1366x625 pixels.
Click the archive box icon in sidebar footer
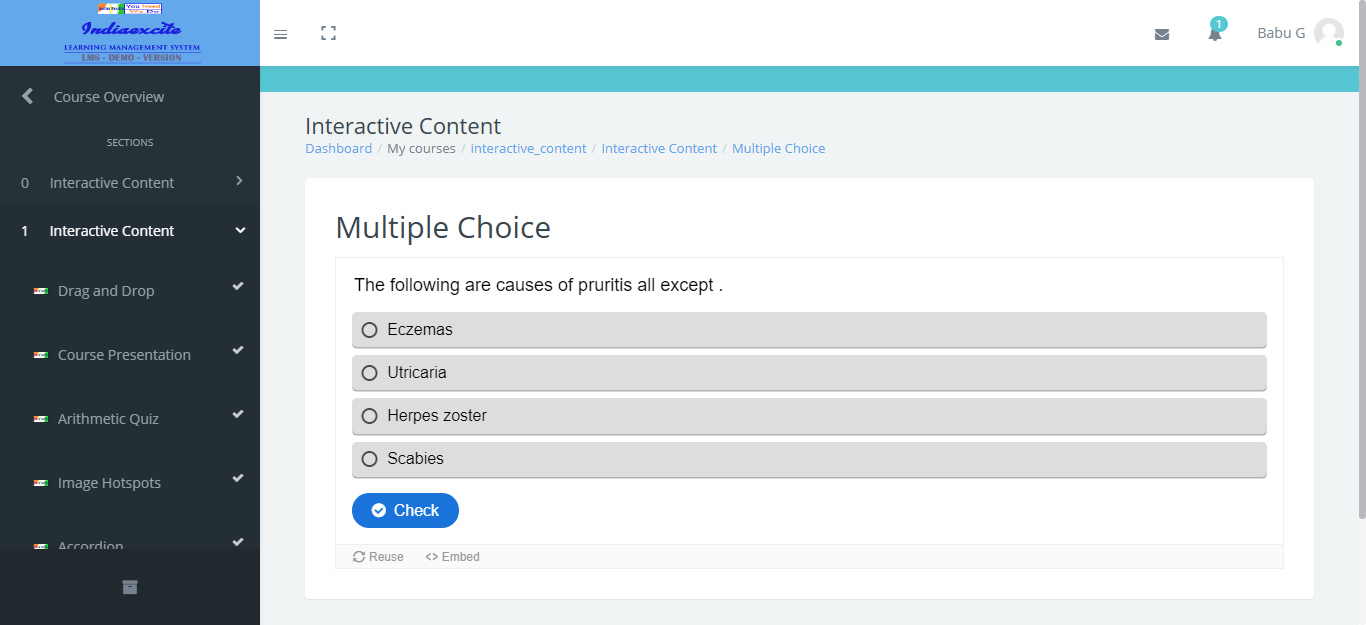[x=130, y=587]
